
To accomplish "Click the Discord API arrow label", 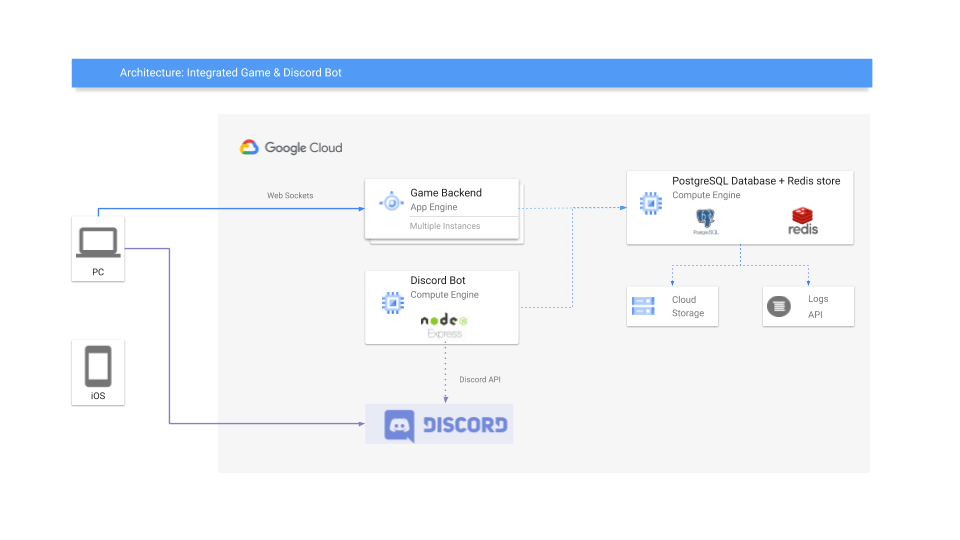I will [x=480, y=380].
